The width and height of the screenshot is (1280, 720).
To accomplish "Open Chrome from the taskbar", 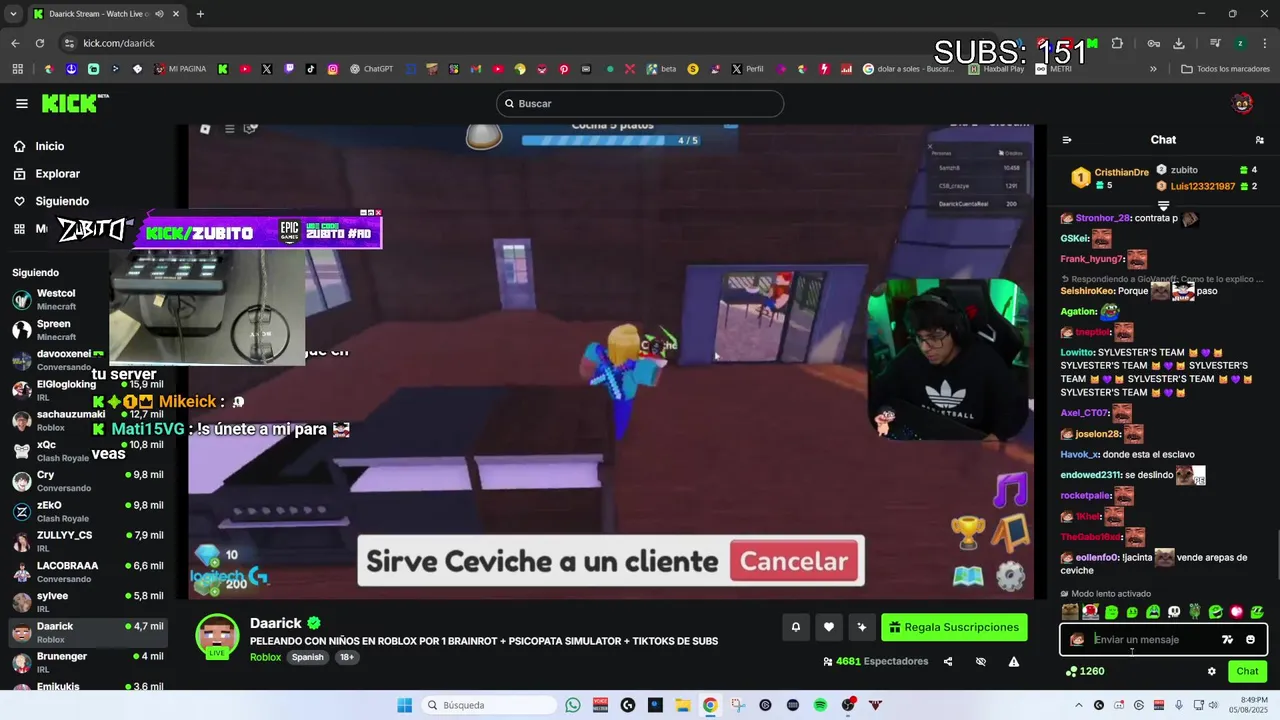I will point(710,705).
